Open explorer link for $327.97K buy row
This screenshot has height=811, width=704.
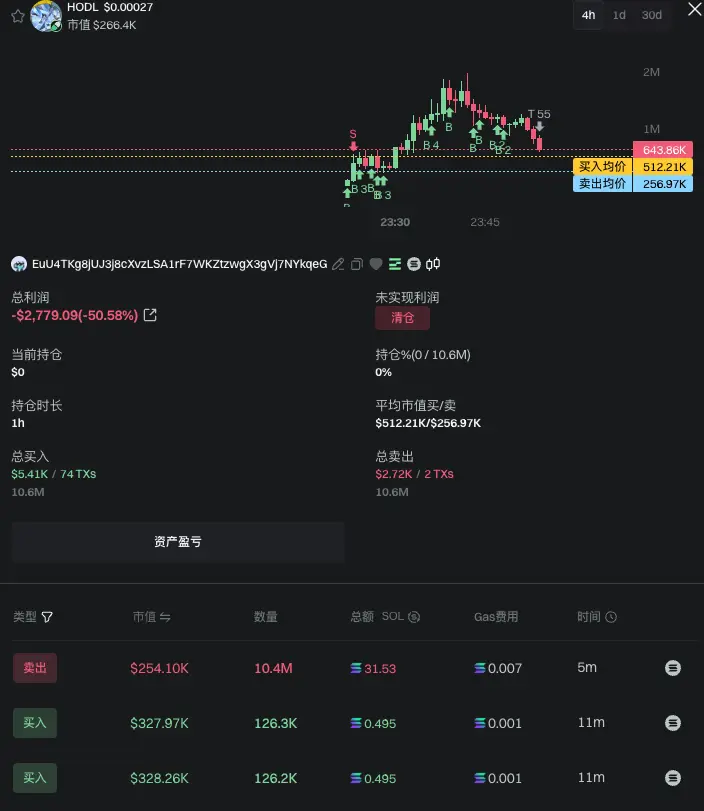pyautogui.click(x=672, y=723)
